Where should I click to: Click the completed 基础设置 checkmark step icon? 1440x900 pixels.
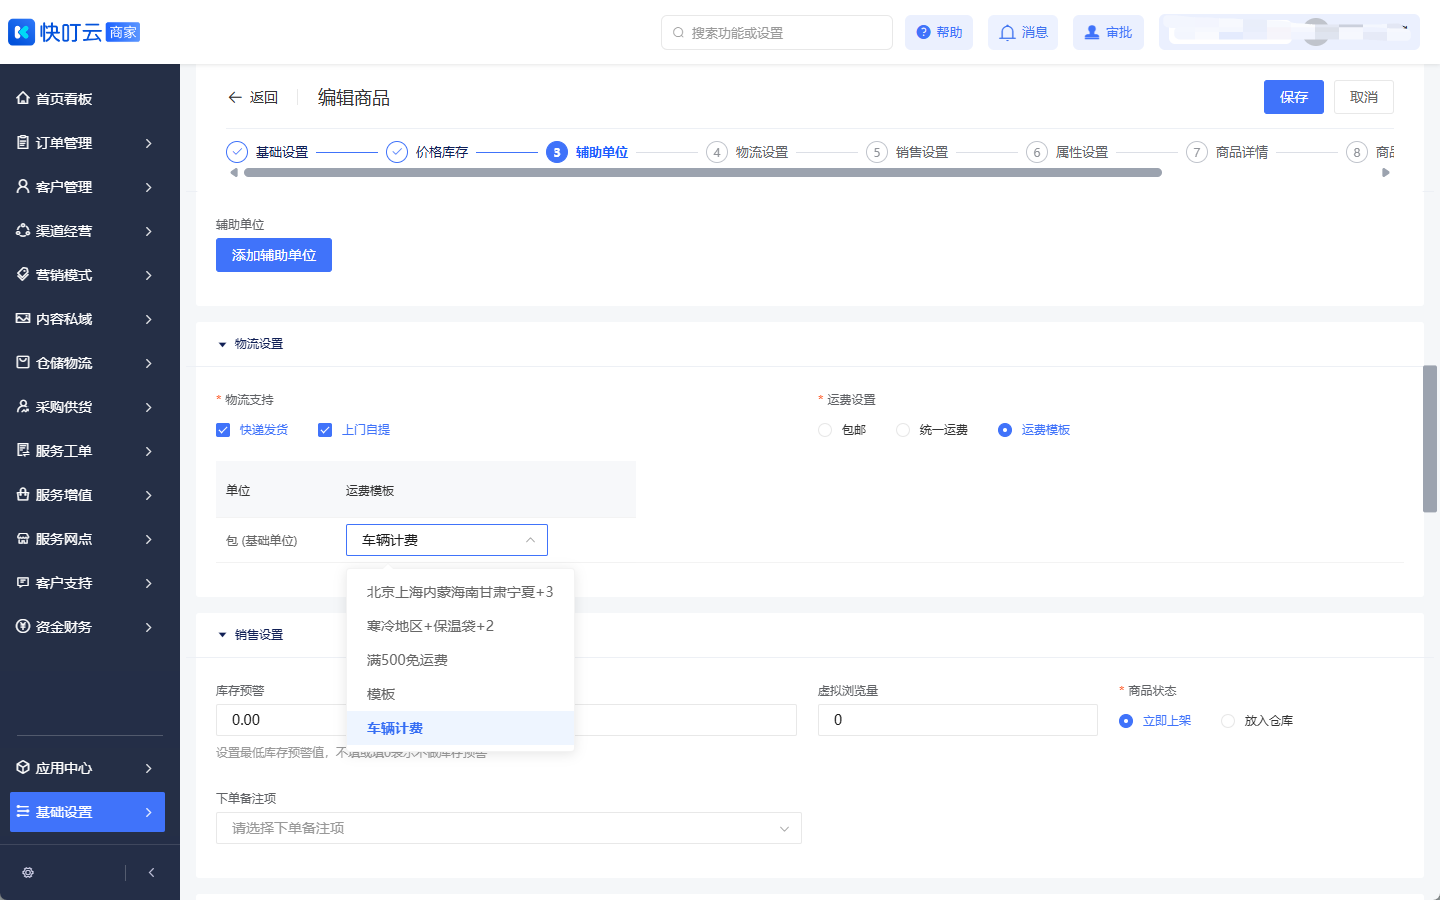click(x=237, y=152)
